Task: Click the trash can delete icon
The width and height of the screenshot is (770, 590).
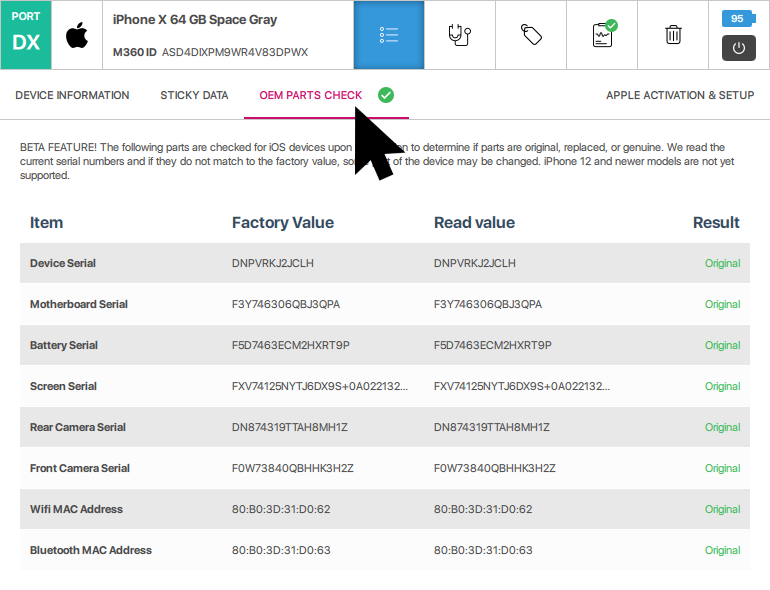Action: point(673,35)
